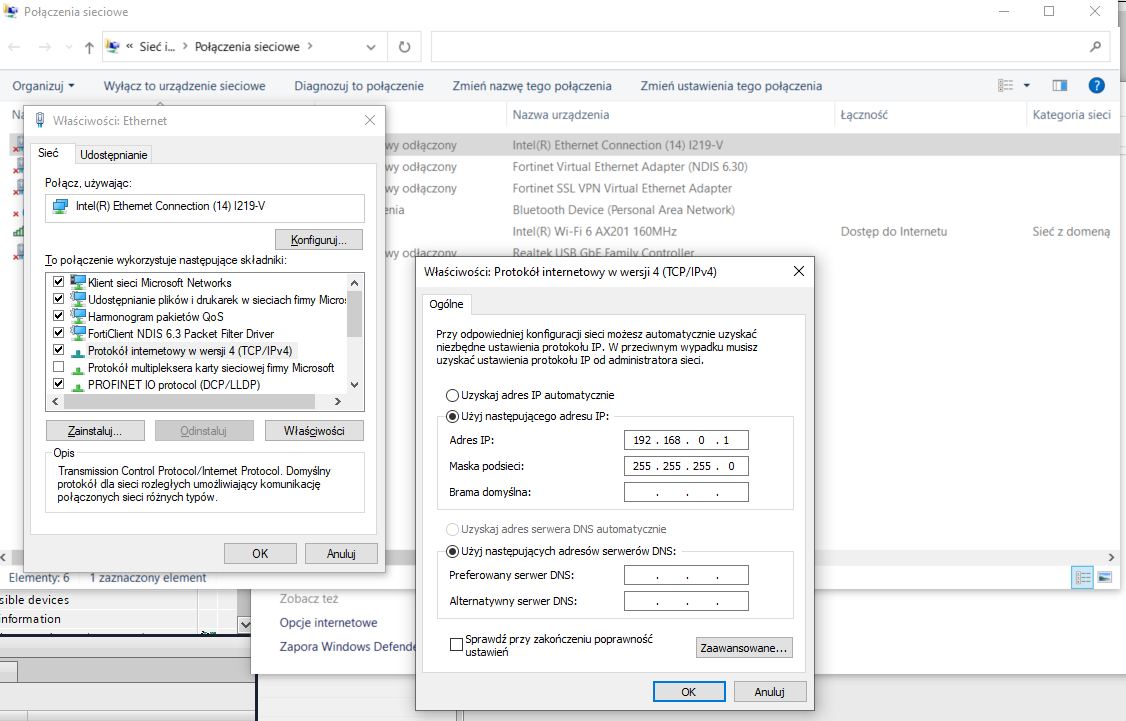The height and width of the screenshot is (721, 1126).
Task: Select the Ogólne tab
Action: pos(446,304)
